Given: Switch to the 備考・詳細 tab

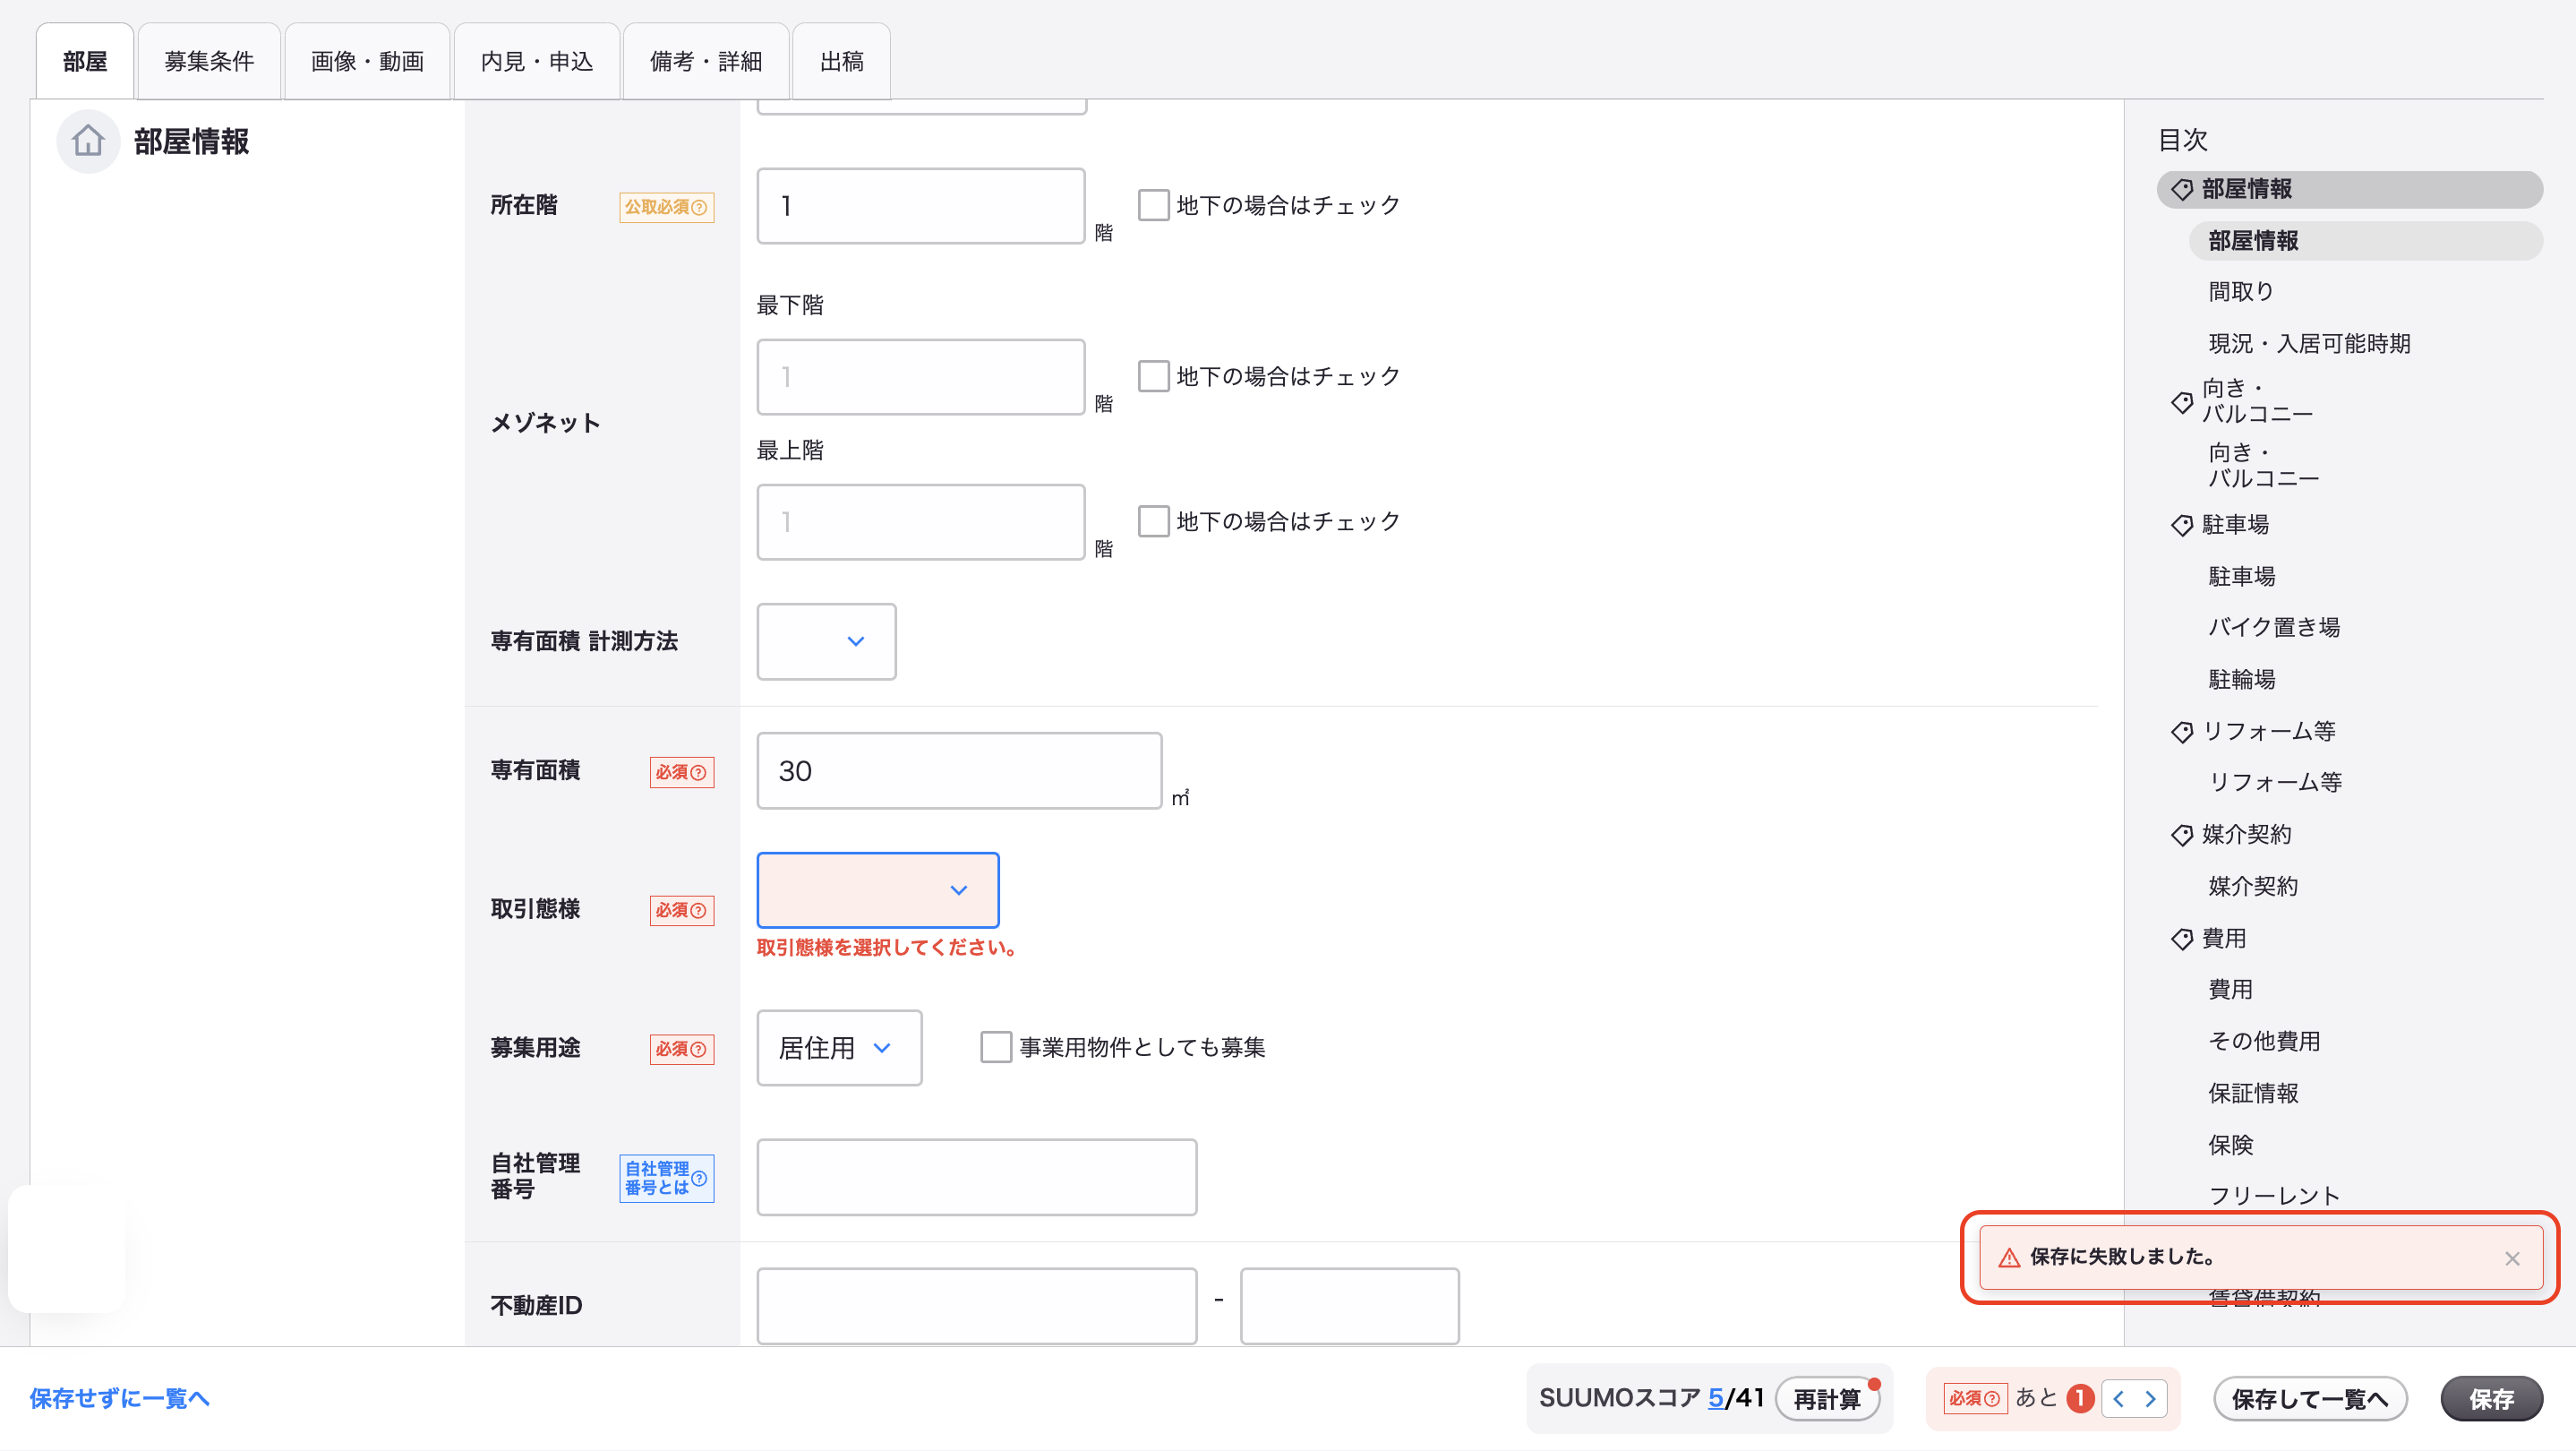Looking at the screenshot, I should tap(706, 61).
